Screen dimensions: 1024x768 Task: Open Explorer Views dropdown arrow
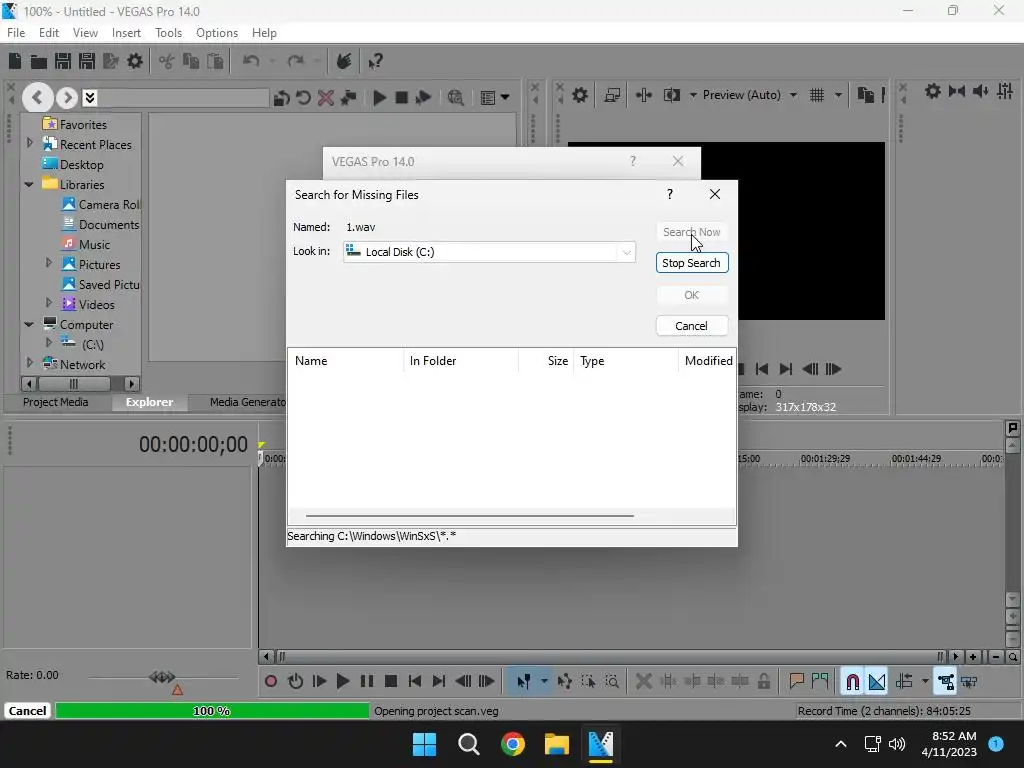click(x=505, y=98)
